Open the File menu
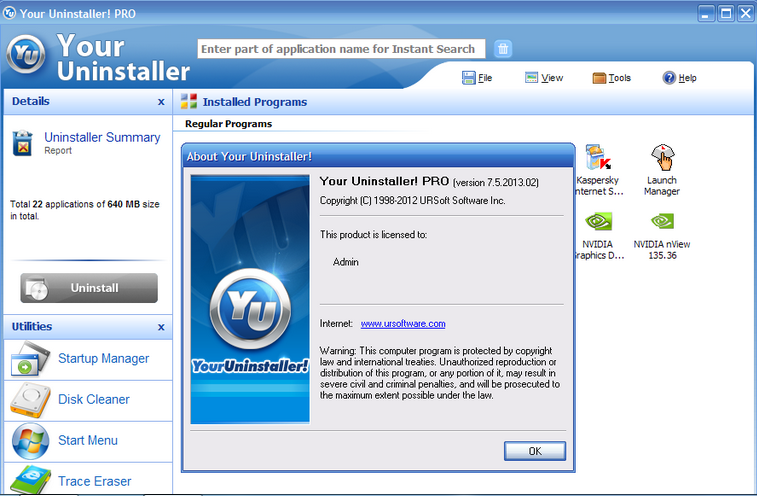 pyautogui.click(x=477, y=78)
